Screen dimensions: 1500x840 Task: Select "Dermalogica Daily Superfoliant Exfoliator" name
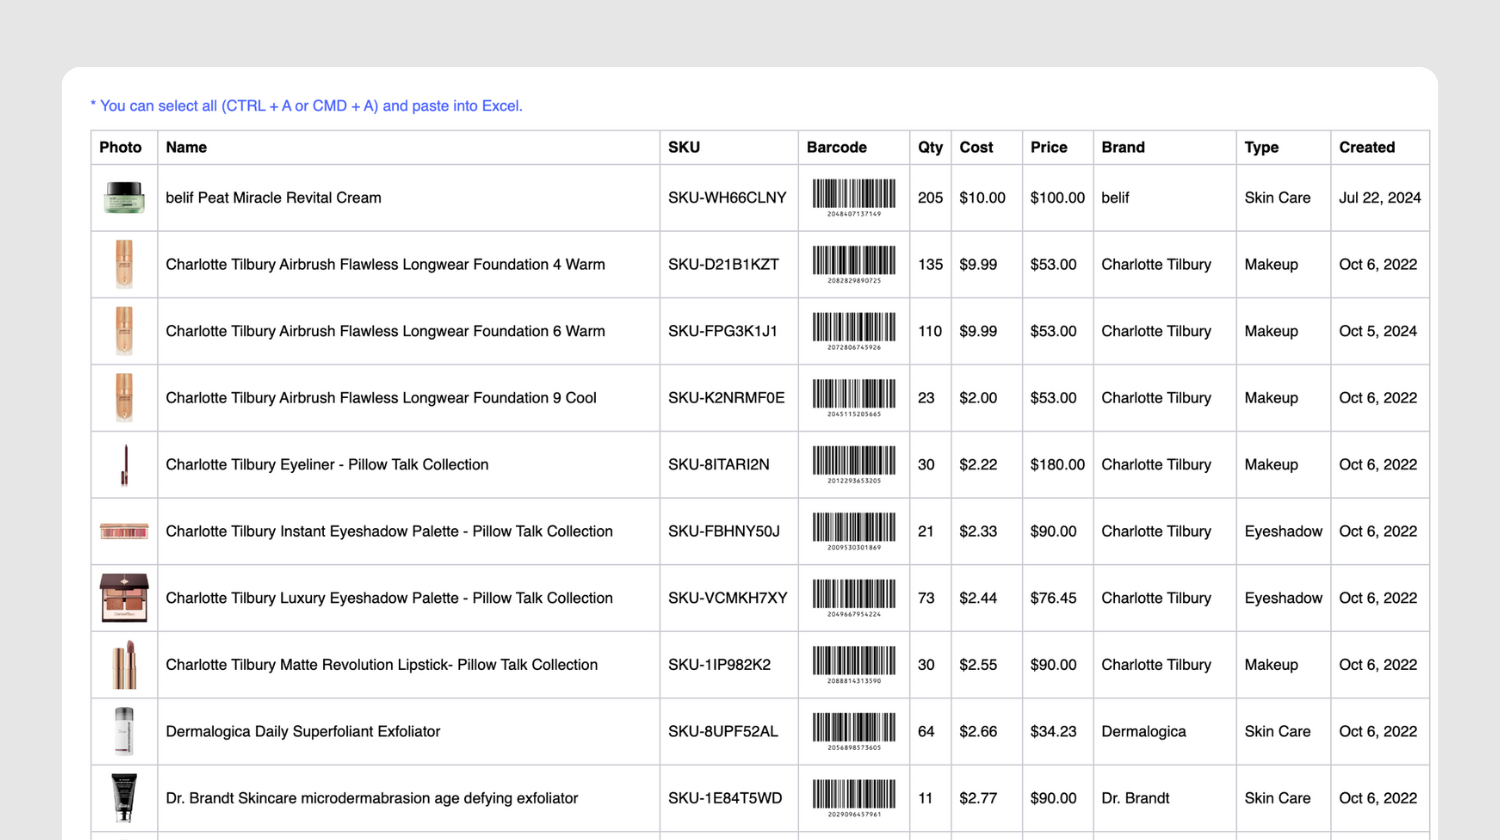tap(303, 731)
